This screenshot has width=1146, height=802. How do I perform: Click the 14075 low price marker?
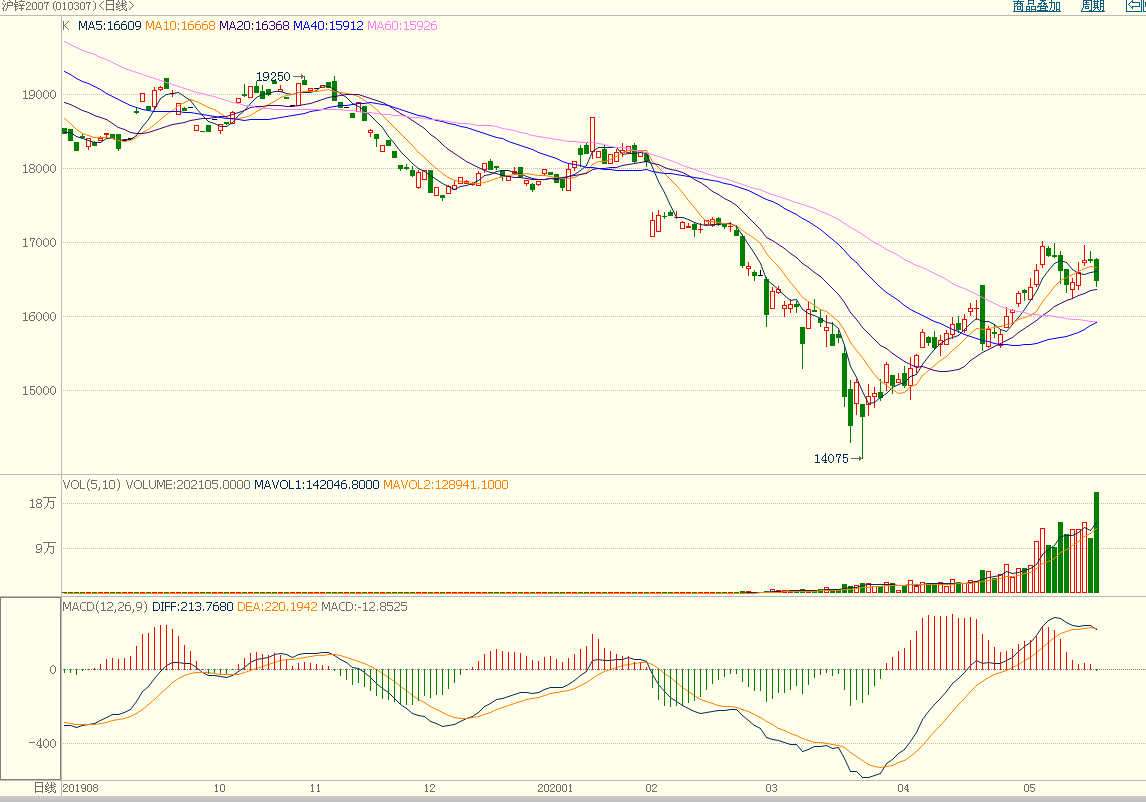pyautogui.click(x=831, y=459)
